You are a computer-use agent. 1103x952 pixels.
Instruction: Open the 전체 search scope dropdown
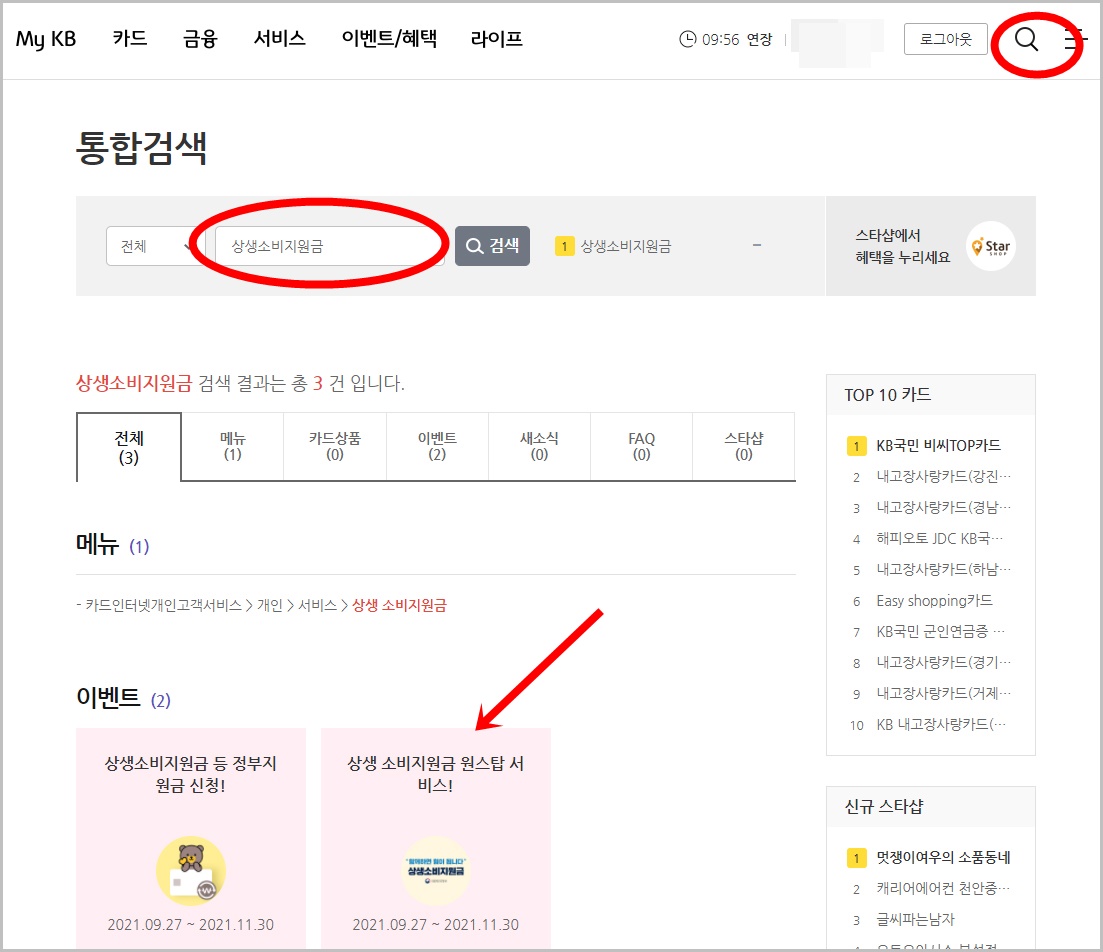153,246
